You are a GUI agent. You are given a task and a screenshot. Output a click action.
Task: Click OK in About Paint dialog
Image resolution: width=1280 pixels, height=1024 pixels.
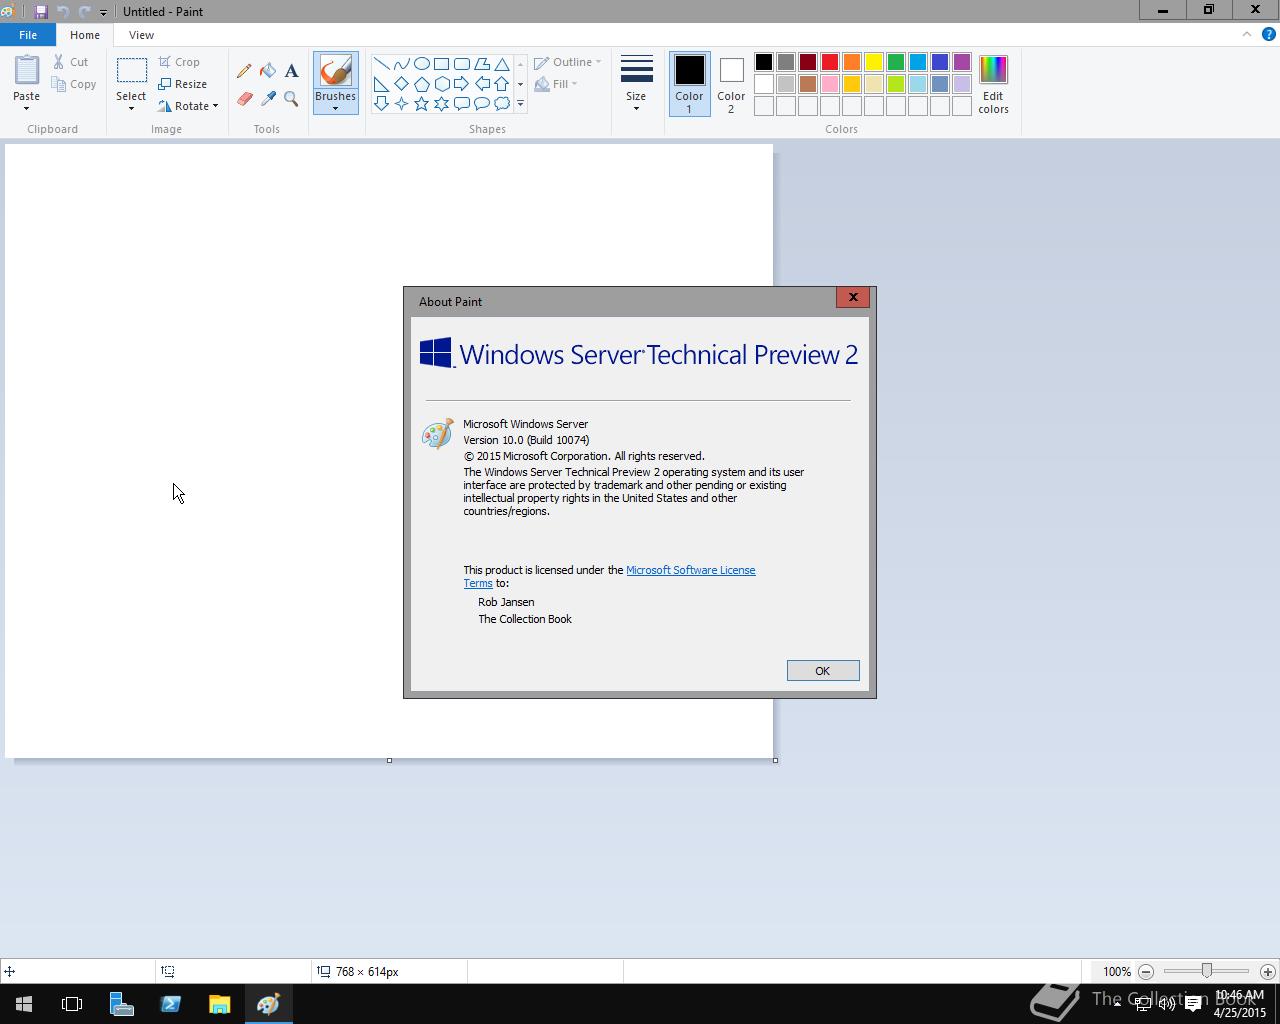click(823, 671)
